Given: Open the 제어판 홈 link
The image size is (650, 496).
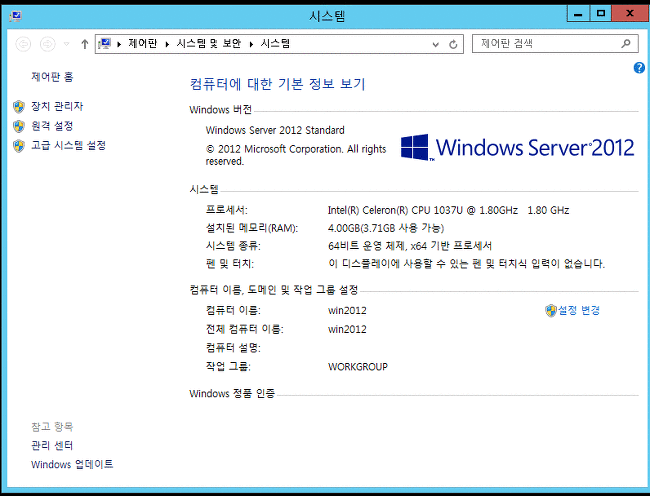Looking at the screenshot, I should pos(52,77).
